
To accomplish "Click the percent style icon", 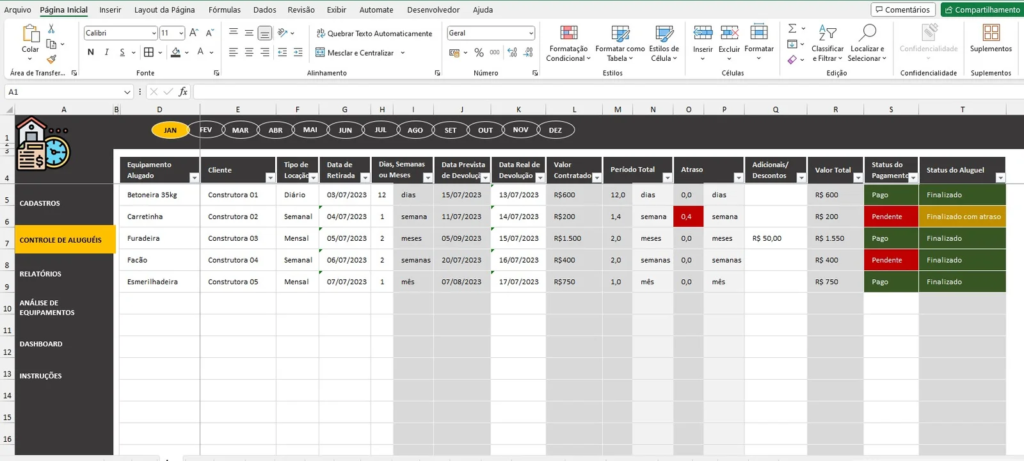I will (479, 53).
